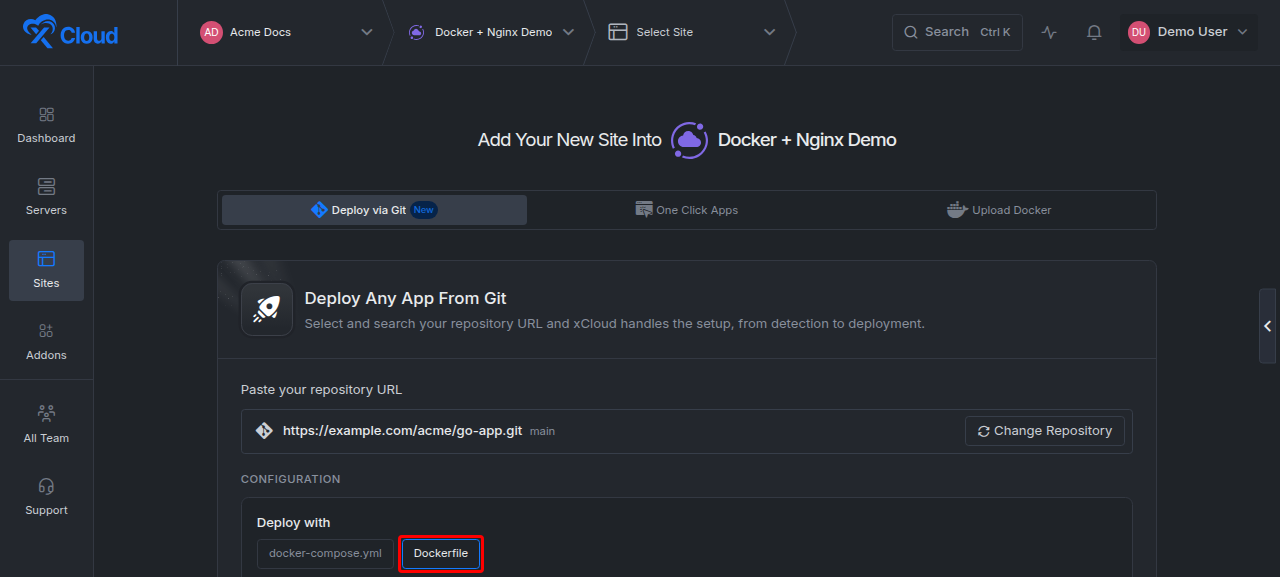1280x577 pixels.
Task: Click the 'Deploy with' label
Action: pos(293,522)
